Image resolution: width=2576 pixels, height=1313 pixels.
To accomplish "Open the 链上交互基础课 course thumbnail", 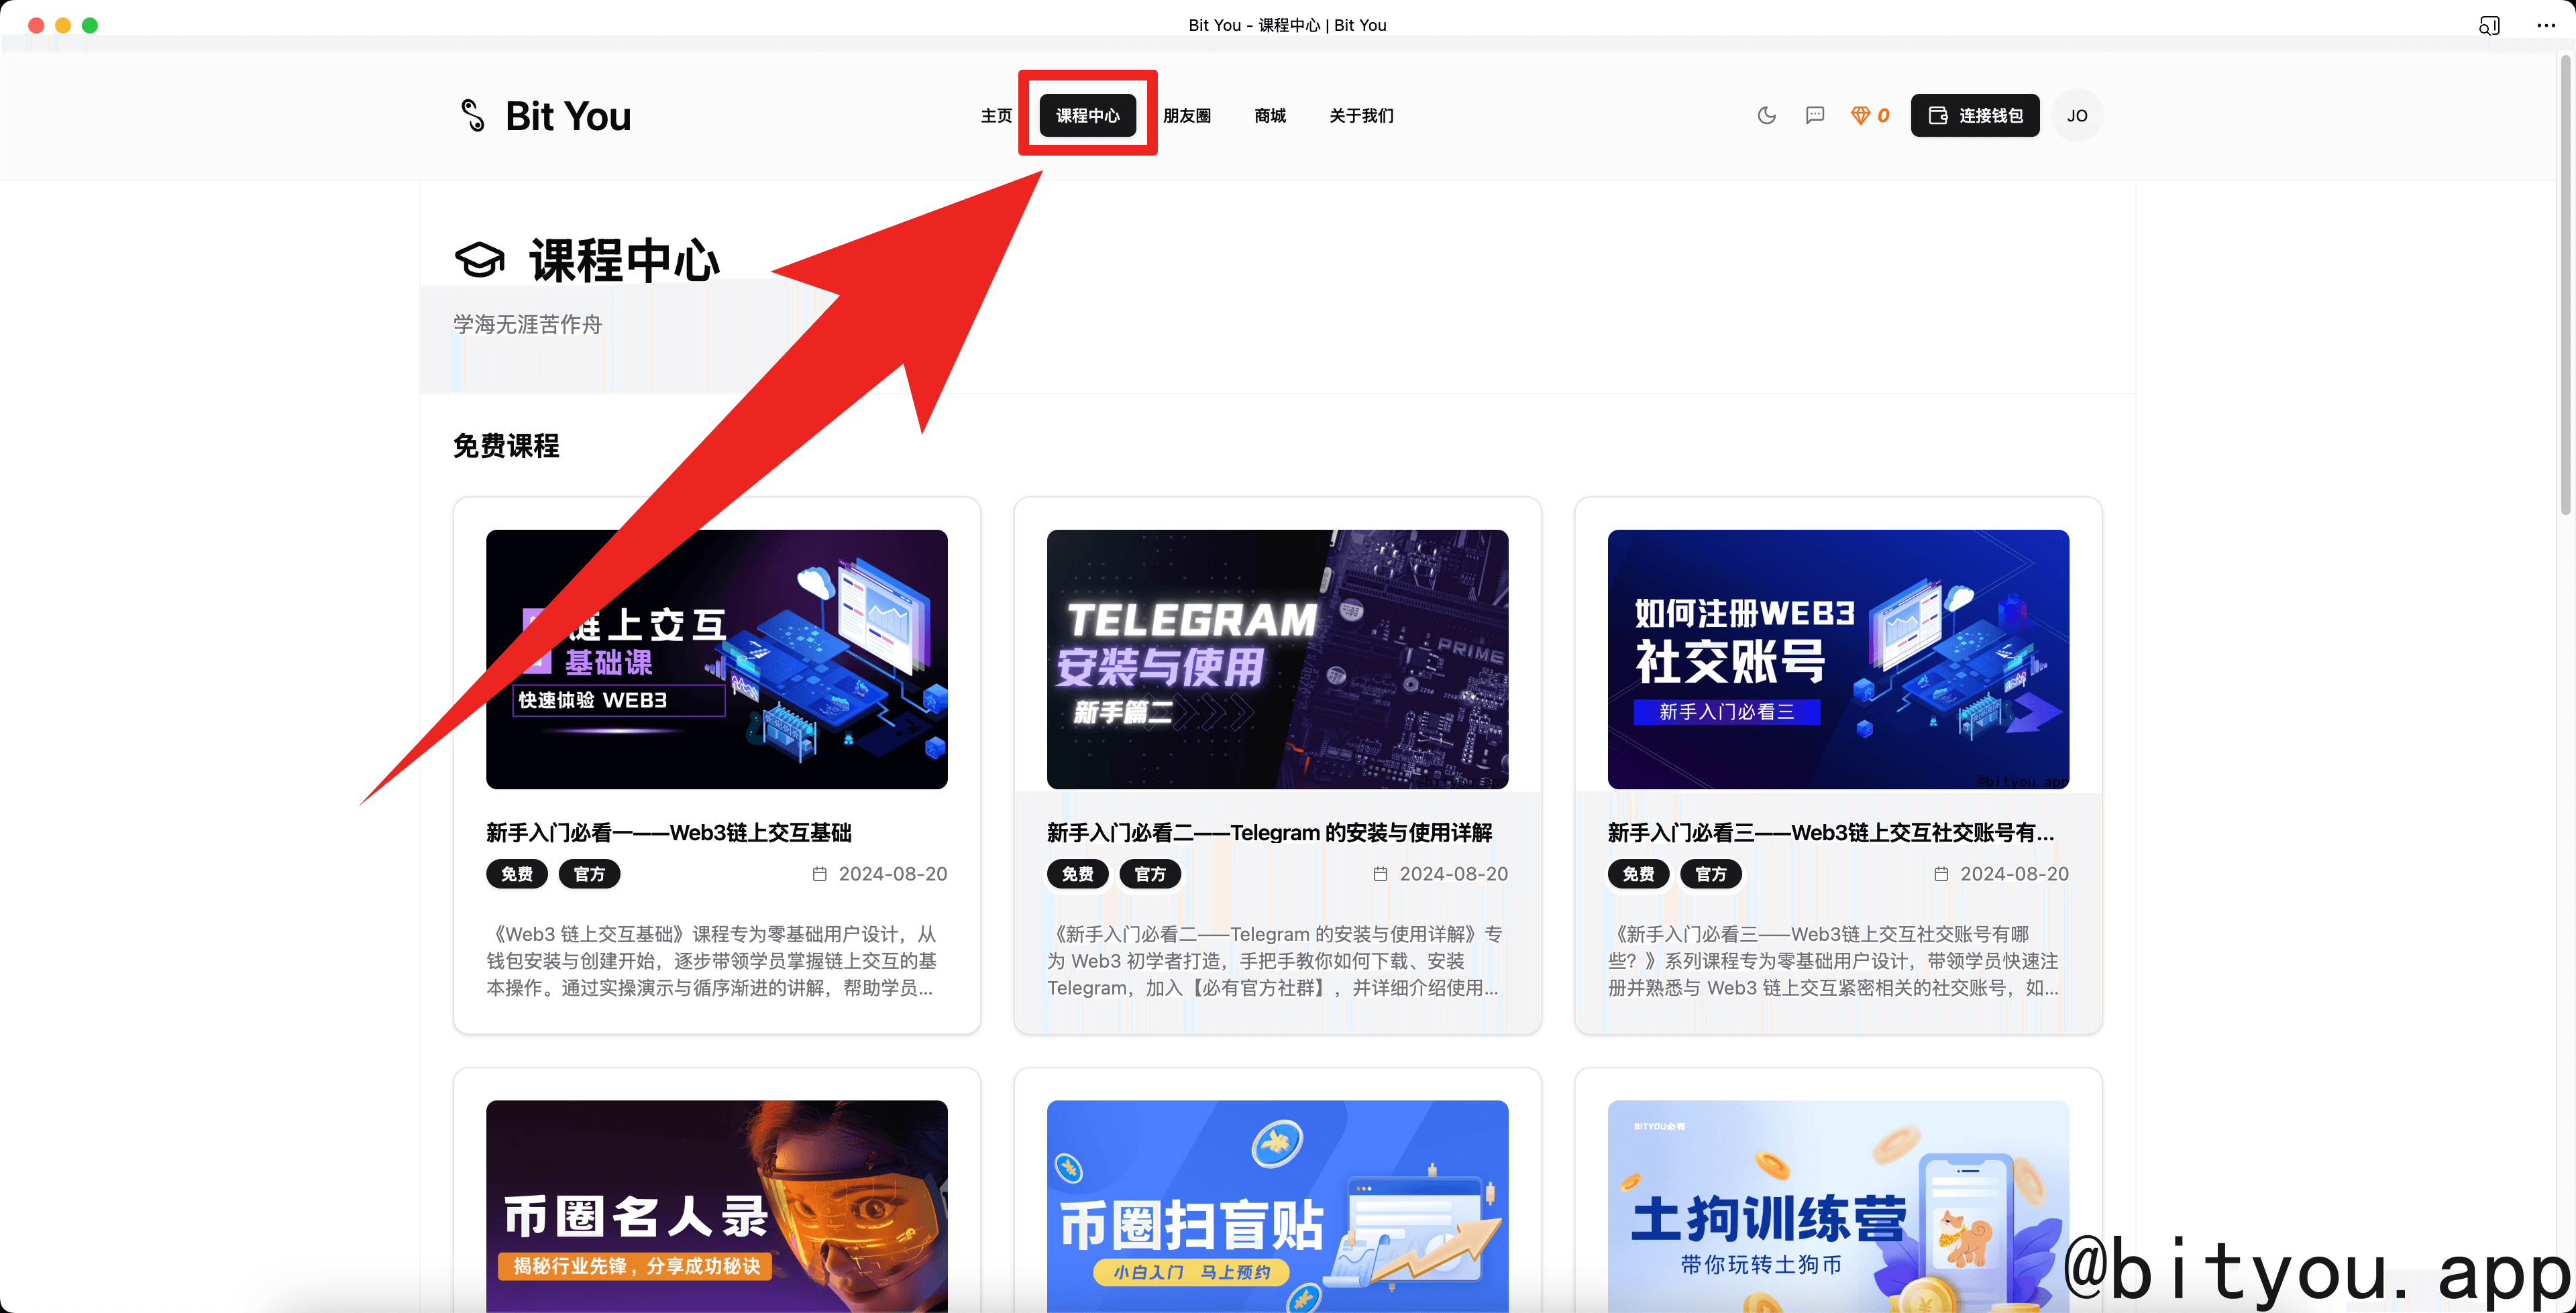I will pos(717,659).
